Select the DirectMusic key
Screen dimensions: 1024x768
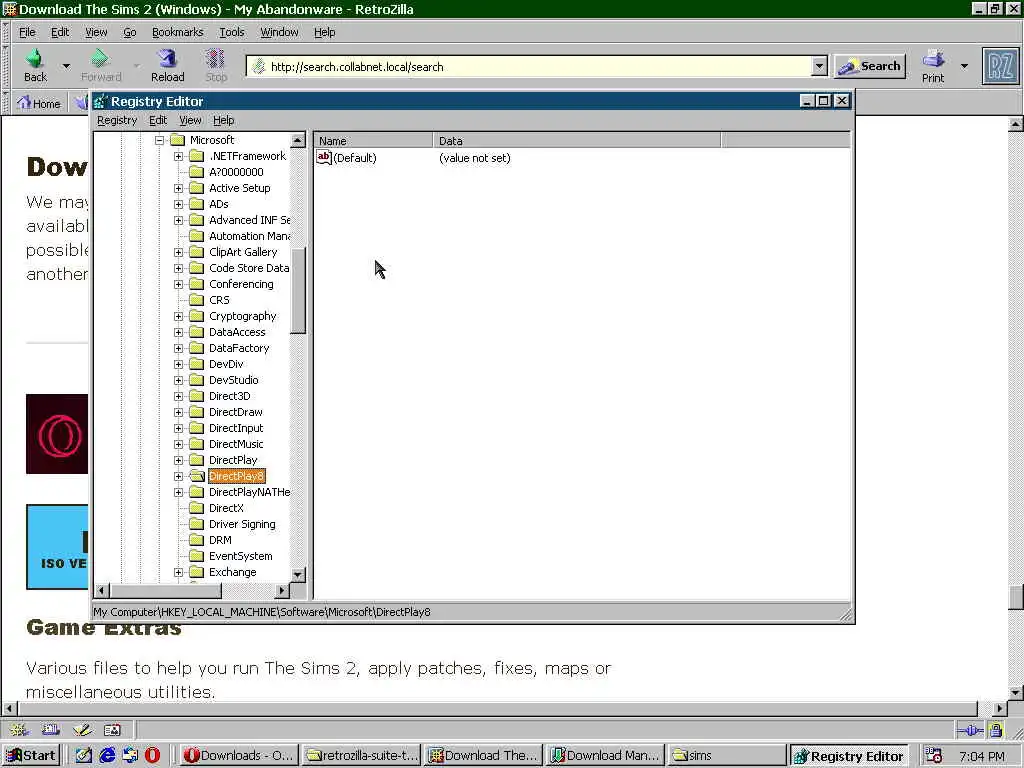click(236, 444)
